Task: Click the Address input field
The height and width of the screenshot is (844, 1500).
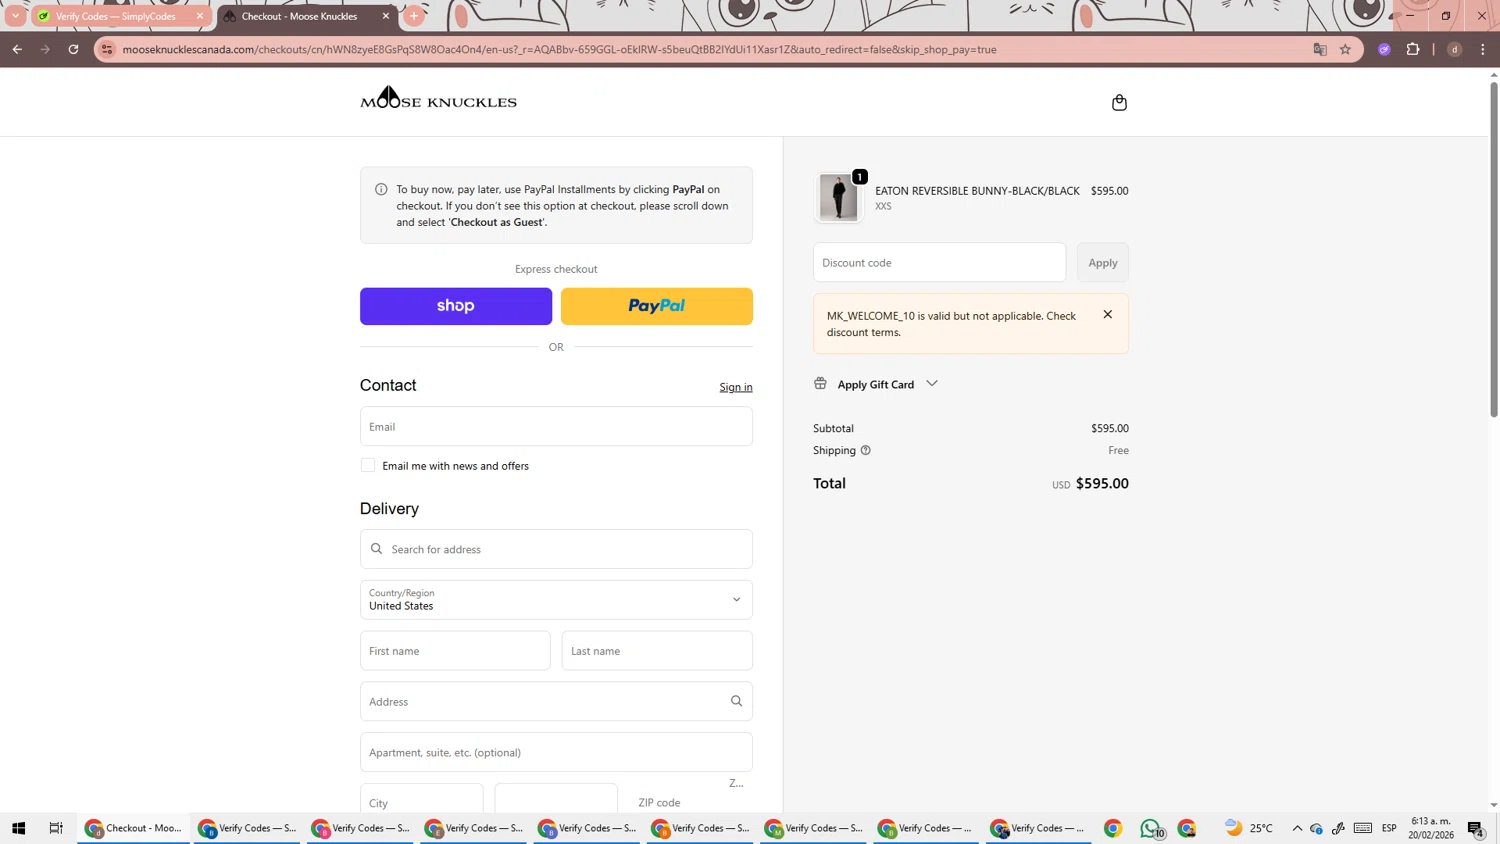Action: 556,701
